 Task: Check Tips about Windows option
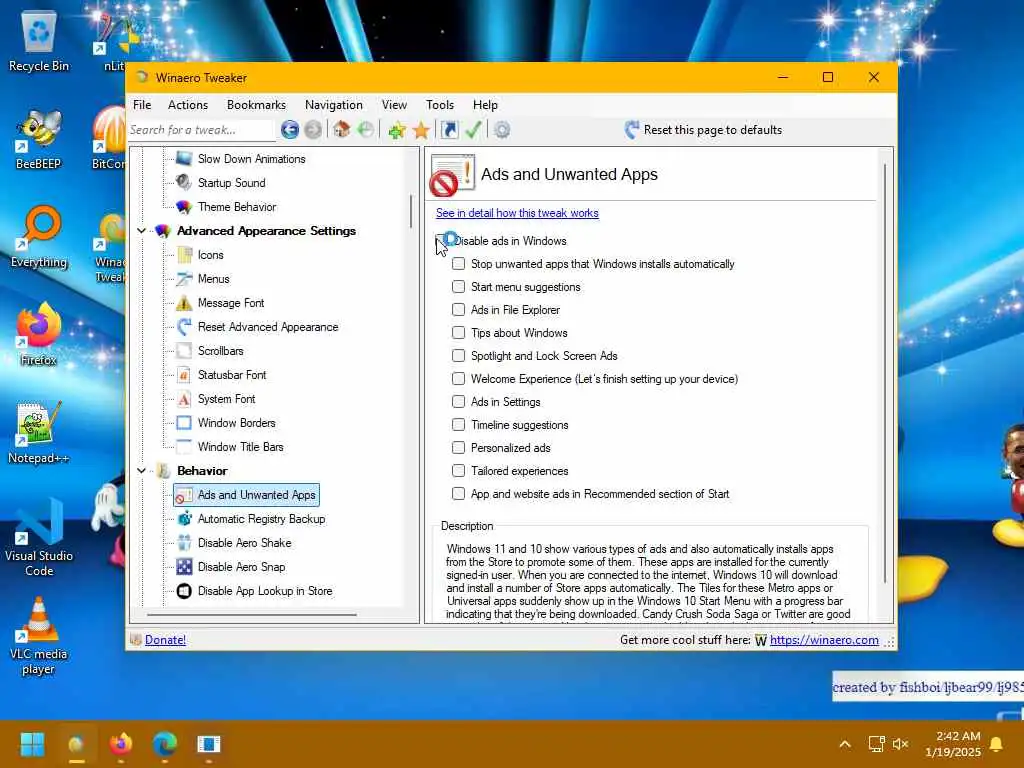[458, 333]
